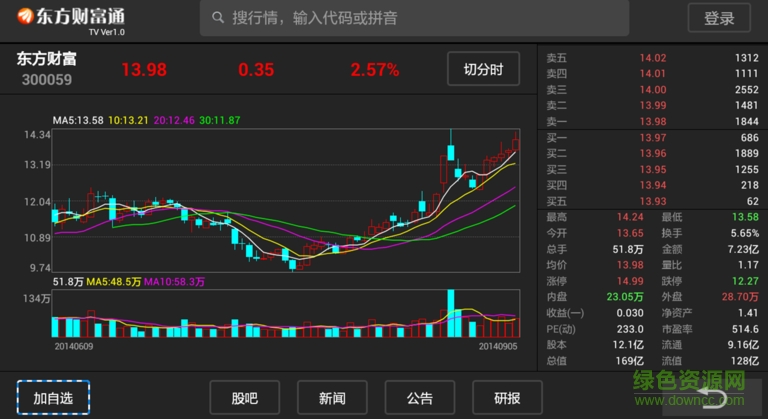Click the back arrow icon
768x419 pixels.
pyautogui.click(x=713, y=397)
